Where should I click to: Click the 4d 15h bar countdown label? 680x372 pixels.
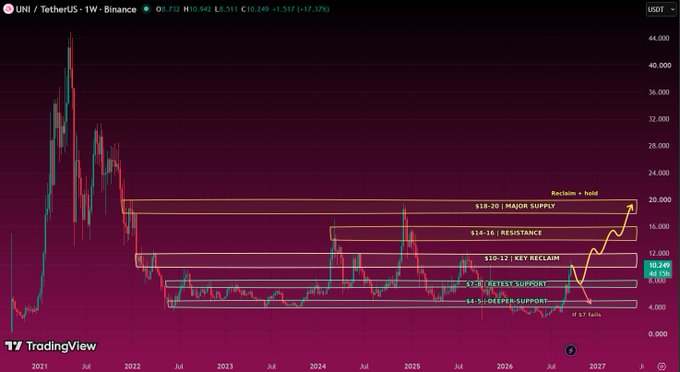659,274
